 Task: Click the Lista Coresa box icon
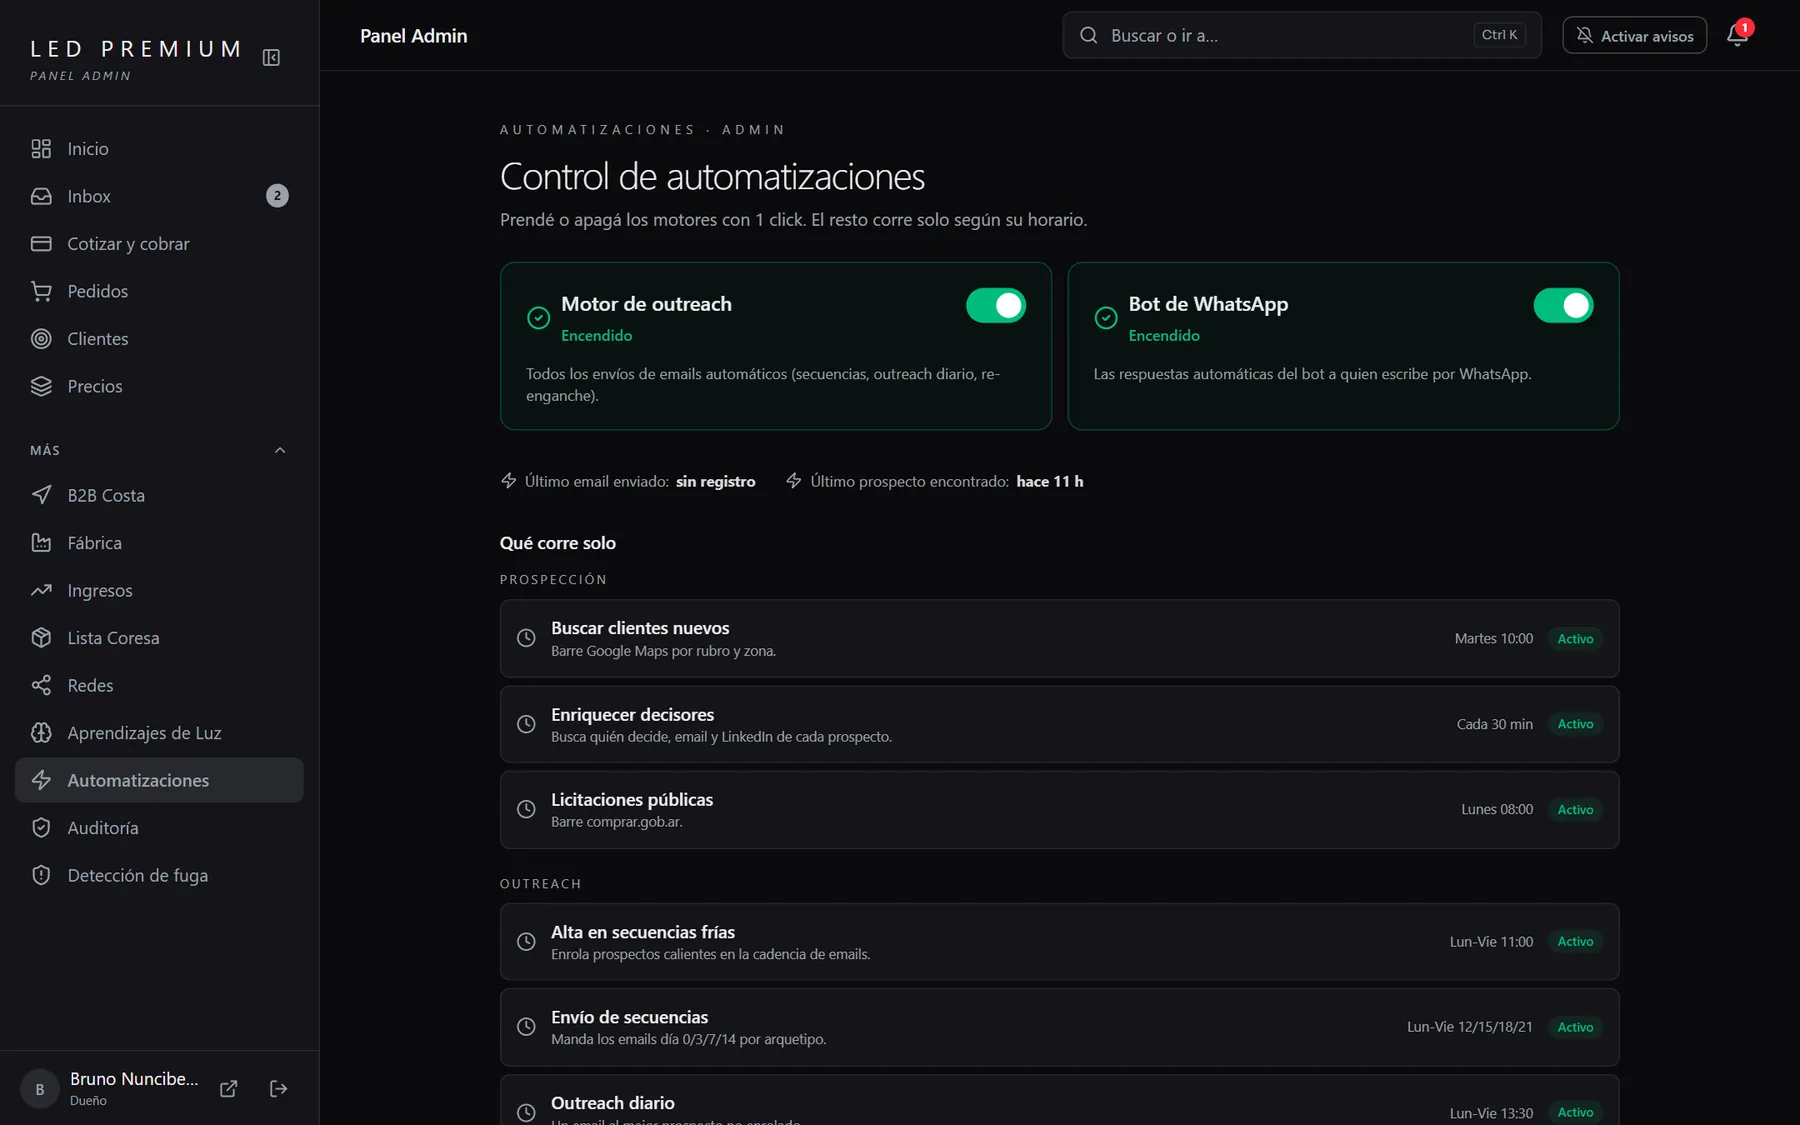(41, 638)
